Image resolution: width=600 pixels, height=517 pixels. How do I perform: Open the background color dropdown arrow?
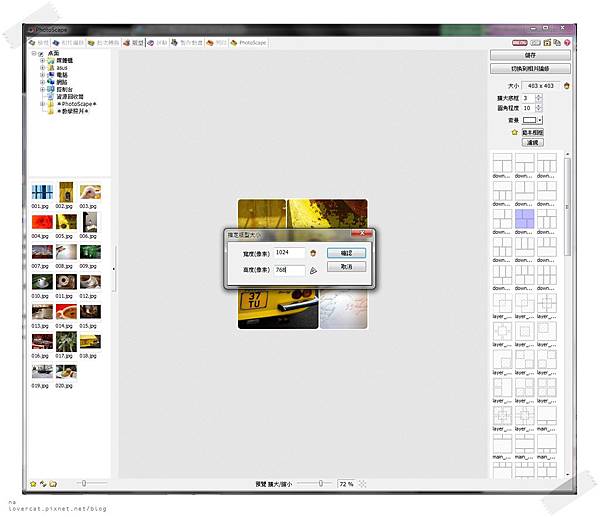(x=540, y=120)
